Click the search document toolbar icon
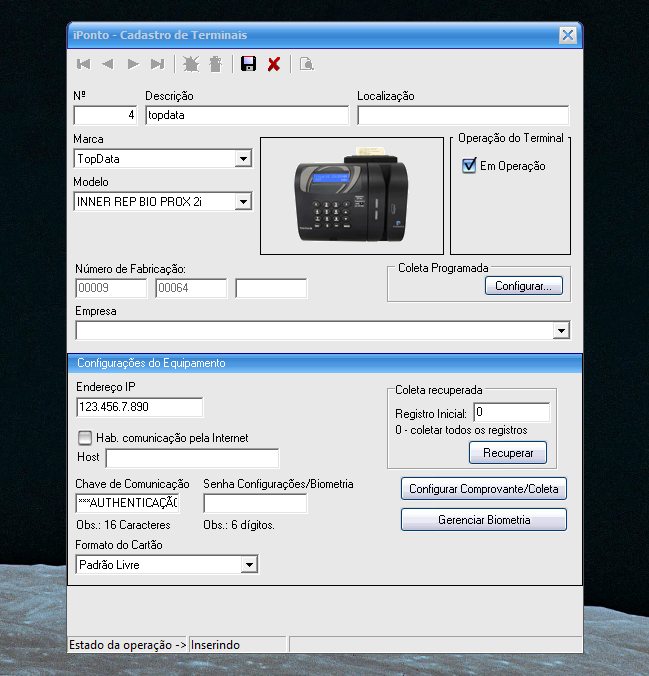 pos(307,64)
